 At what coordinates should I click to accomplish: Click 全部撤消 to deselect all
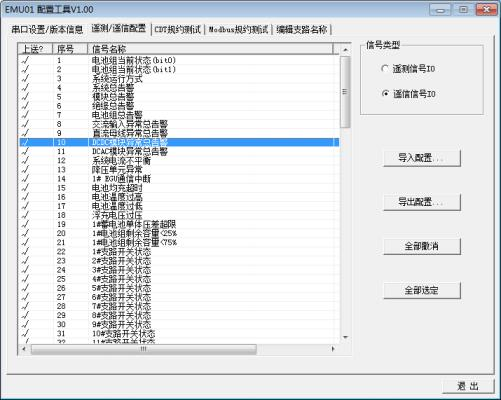(422, 246)
